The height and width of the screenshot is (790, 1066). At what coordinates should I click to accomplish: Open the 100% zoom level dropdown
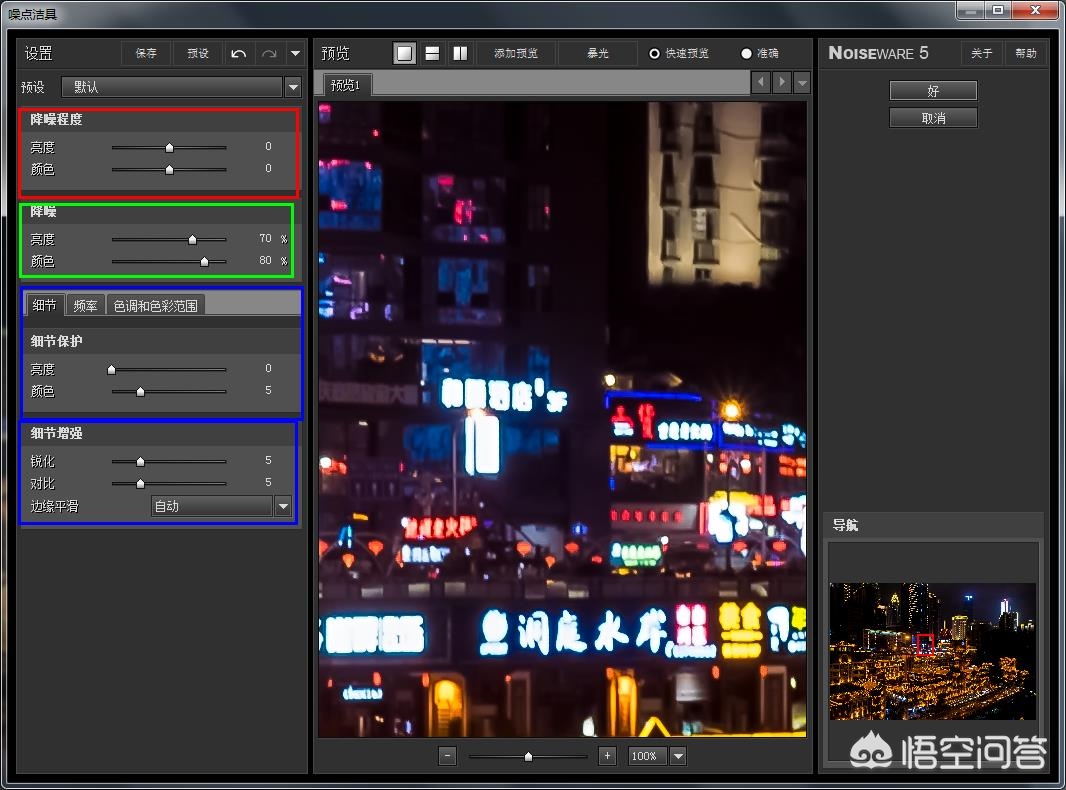(x=677, y=756)
